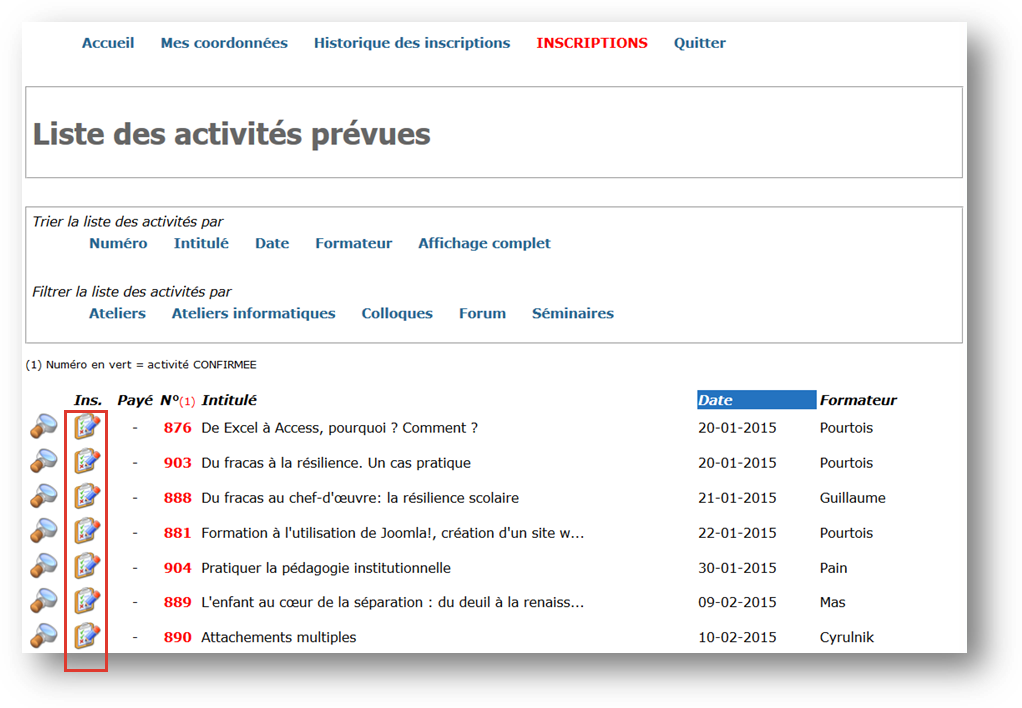Click the Ins. column header
The height and width of the screenshot is (708, 1022).
click(x=88, y=400)
